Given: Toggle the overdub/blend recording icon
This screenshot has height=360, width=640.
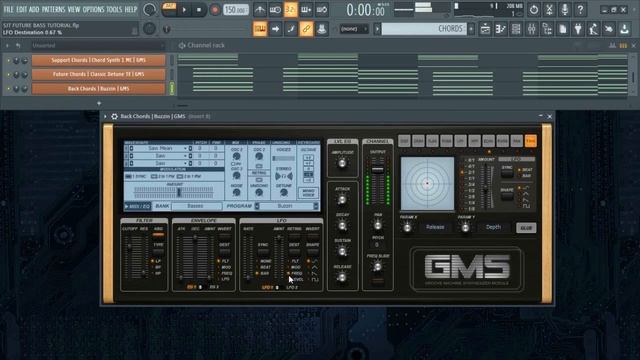Looking at the screenshot, I should click(x=306, y=10).
